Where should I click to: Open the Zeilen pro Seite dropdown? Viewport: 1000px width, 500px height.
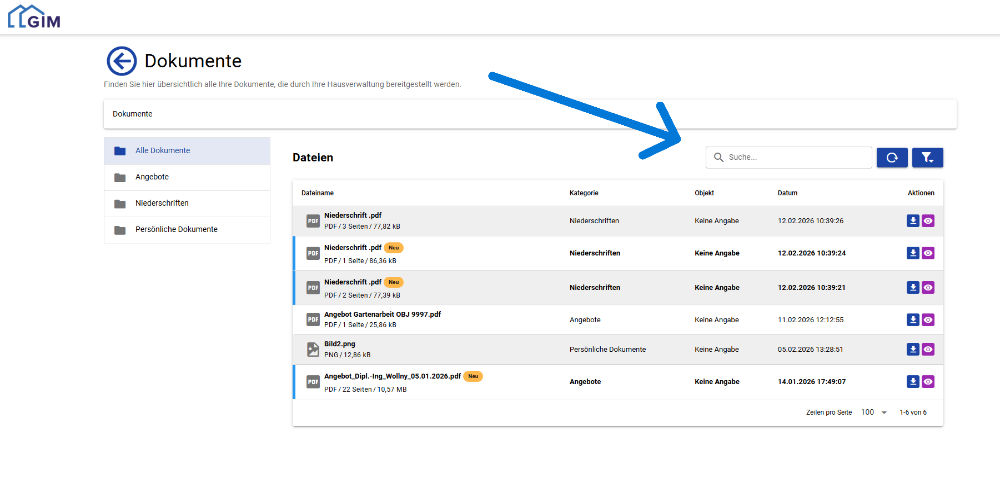pyautogui.click(x=873, y=412)
